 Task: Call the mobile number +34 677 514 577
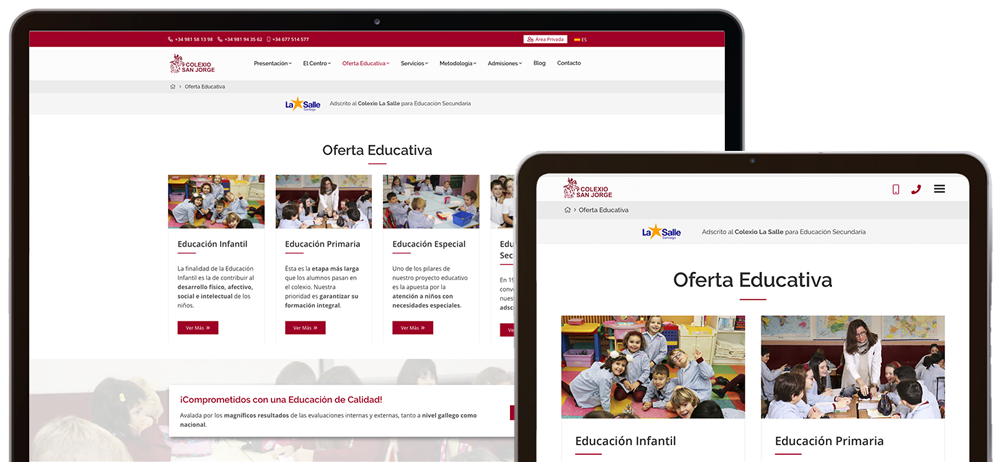(x=288, y=40)
